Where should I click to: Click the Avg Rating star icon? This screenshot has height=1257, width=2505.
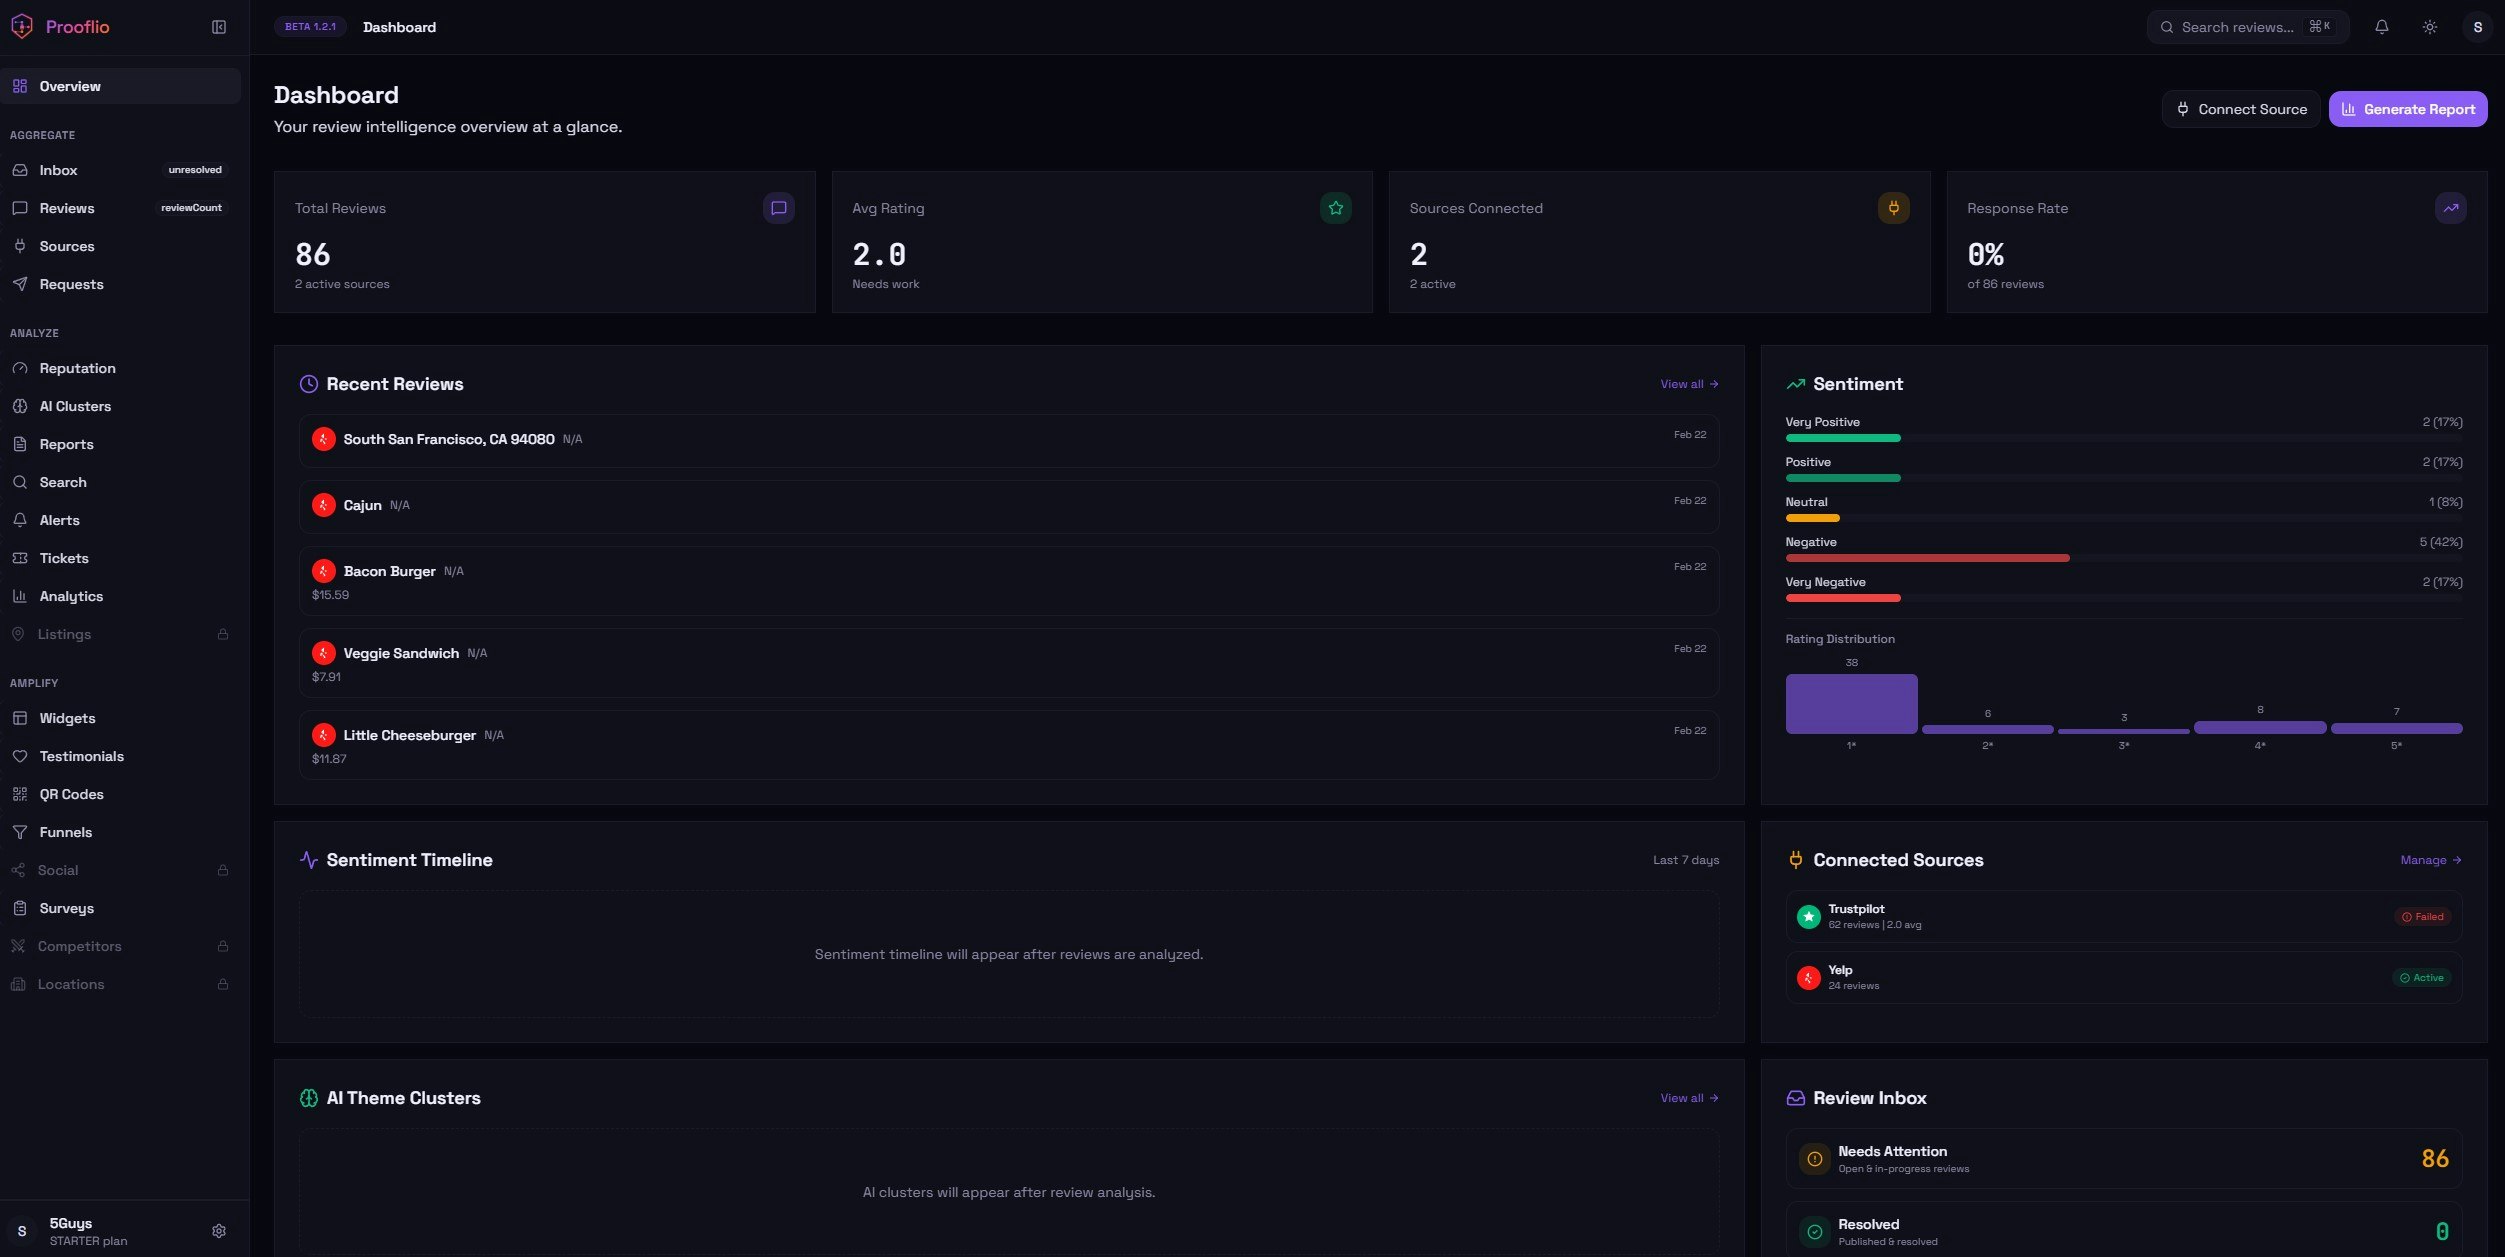click(1335, 208)
